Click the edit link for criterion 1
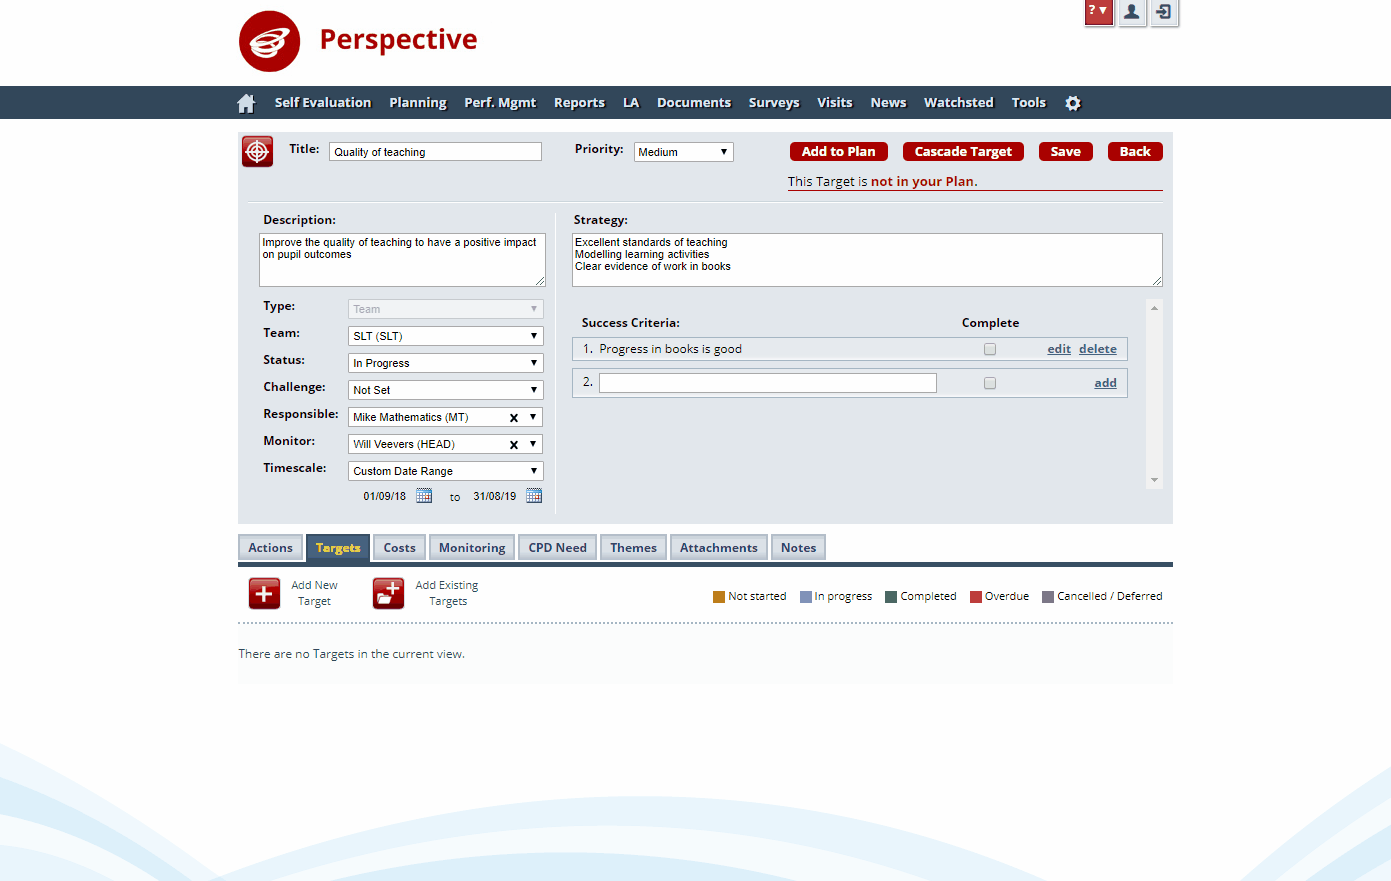The image size is (1391, 881). pos(1059,349)
